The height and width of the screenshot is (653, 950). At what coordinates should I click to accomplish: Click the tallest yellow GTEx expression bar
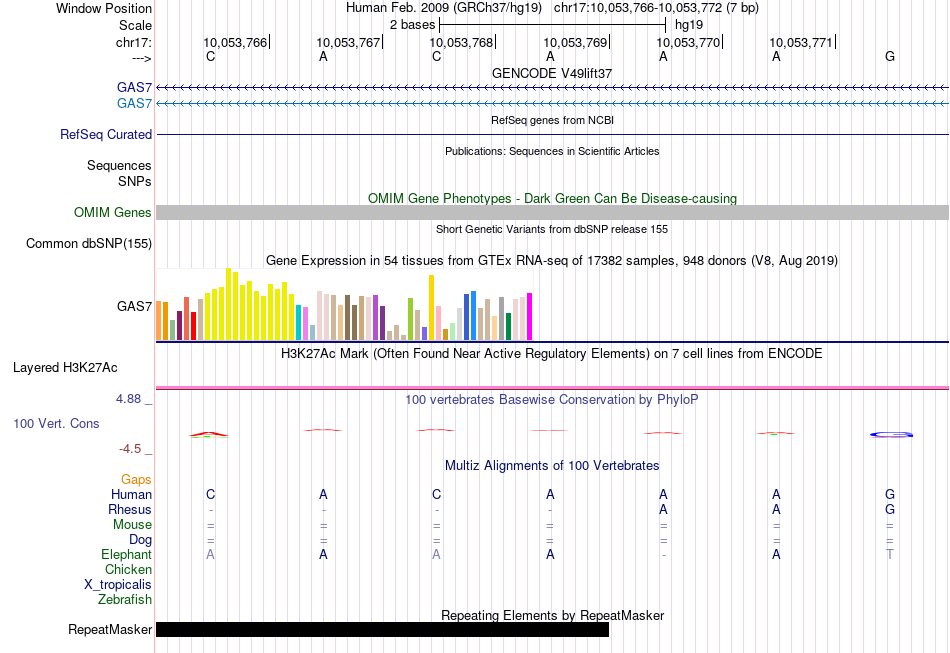(x=228, y=304)
